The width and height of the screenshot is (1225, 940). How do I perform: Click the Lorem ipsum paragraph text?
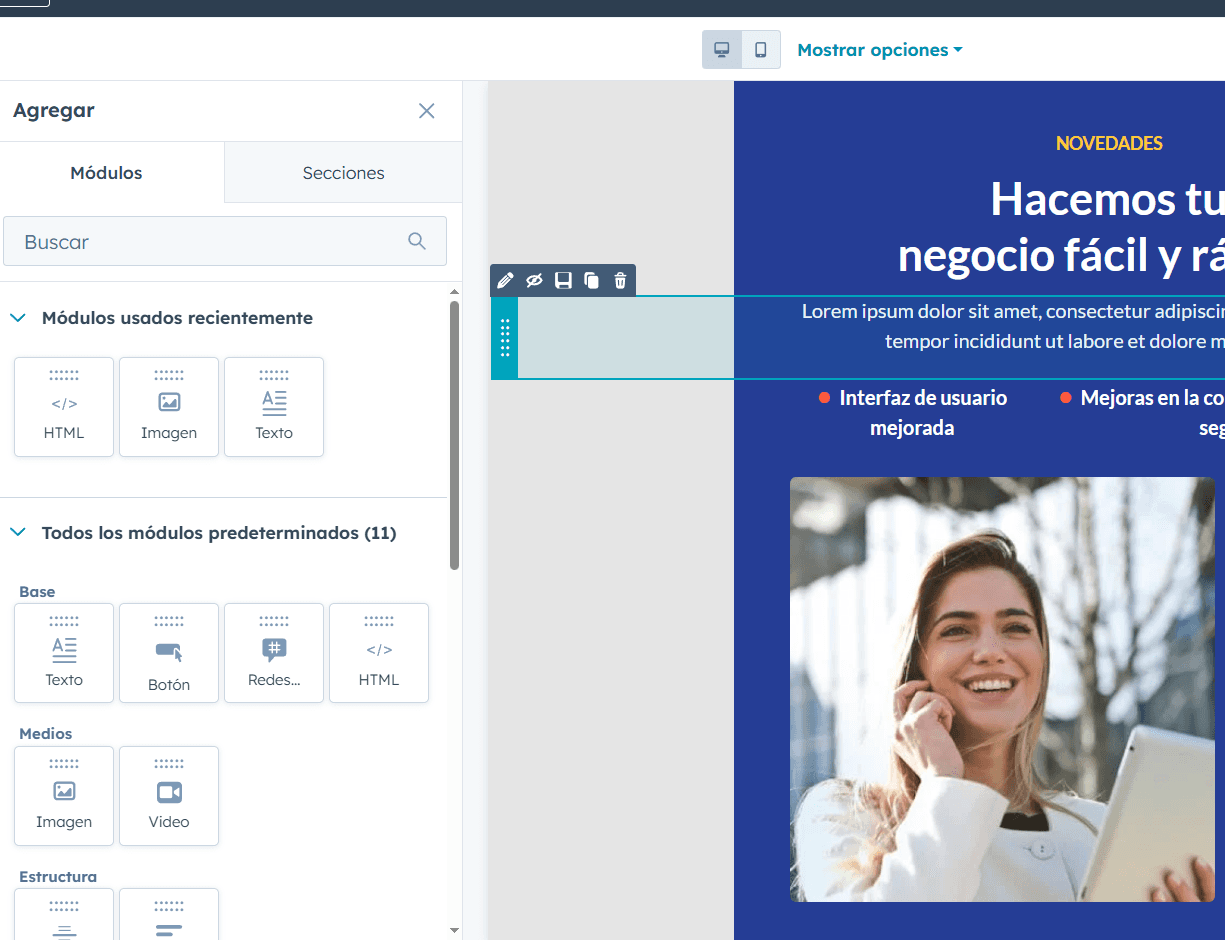tap(1013, 326)
